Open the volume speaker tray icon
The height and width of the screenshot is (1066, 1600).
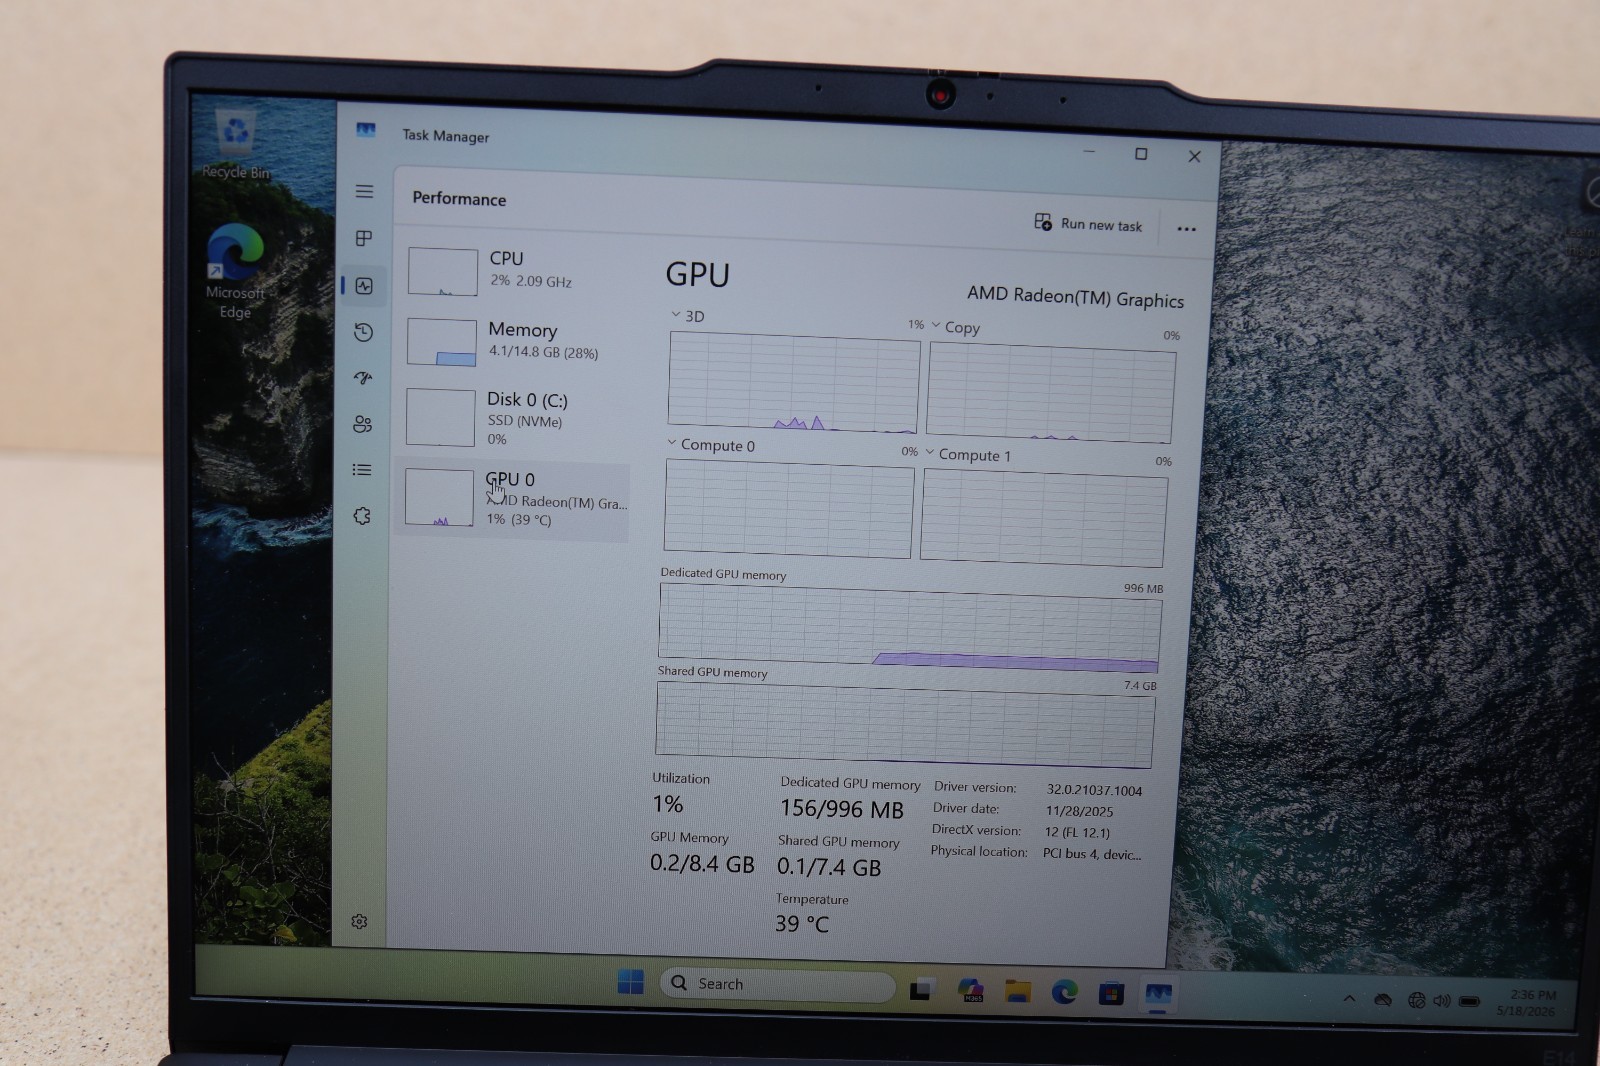[1442, 1000]
